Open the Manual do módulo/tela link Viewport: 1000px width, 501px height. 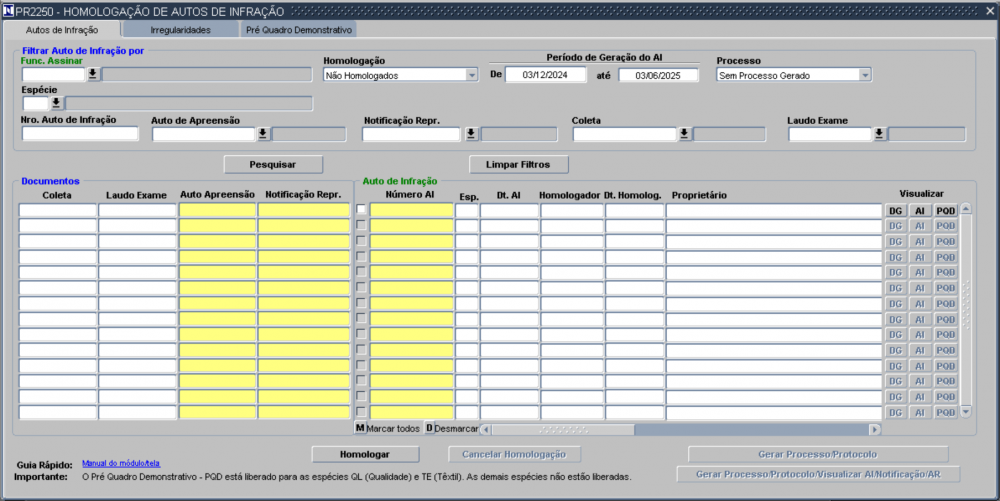pos(121,463)
